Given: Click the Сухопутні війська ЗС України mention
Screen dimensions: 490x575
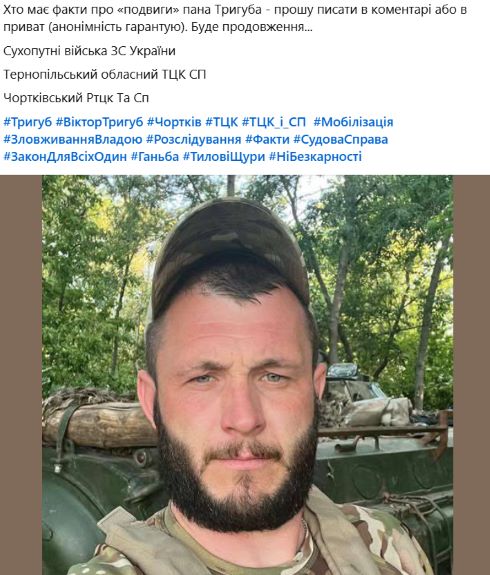Looking at the screenshot, I should [x=89, y=51].
